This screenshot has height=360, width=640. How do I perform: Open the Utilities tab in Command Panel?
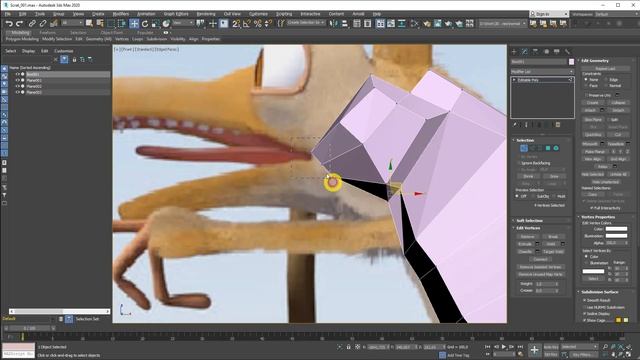[567, 51]
